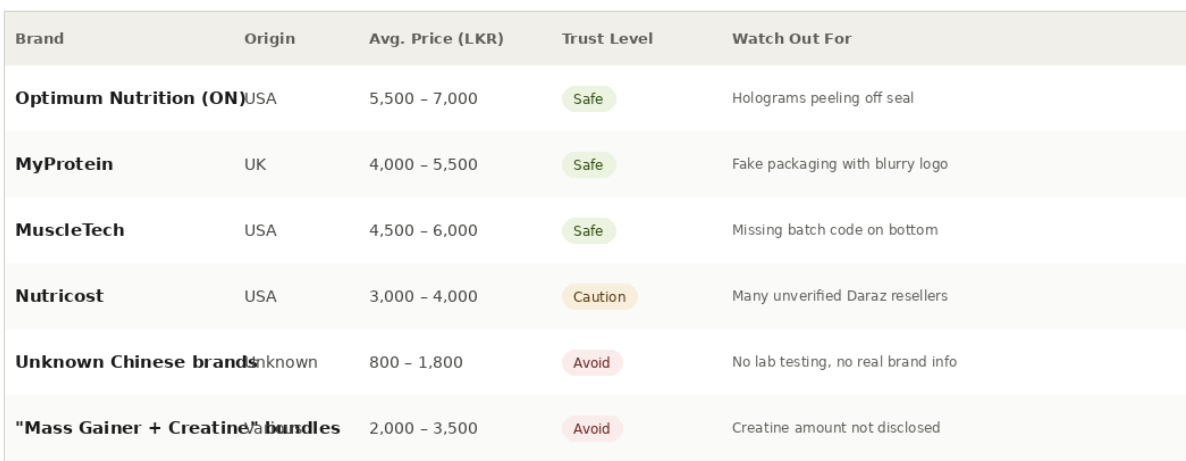
Task: Select the Optimum Nutrition (ON) brand name
Action: click(128, 98)
